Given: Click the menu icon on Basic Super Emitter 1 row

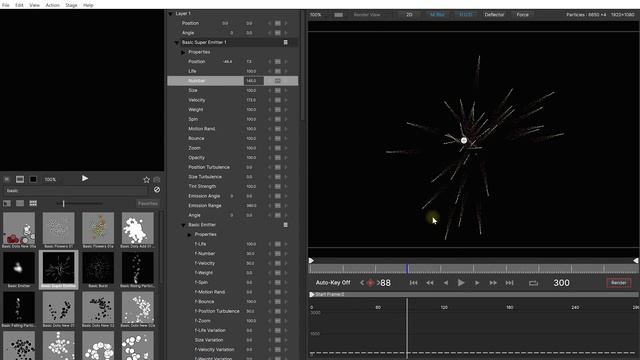Looking at the screenshot, I should pyautogui.click(x=285, y=42).
